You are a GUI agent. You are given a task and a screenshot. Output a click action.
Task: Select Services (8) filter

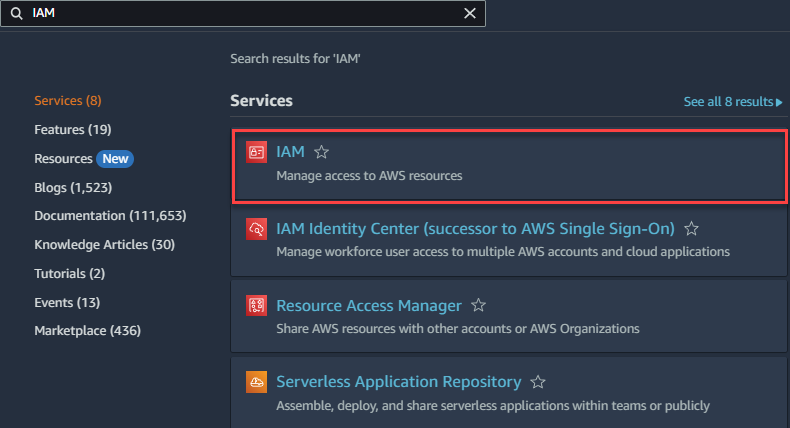pos(68,100)
